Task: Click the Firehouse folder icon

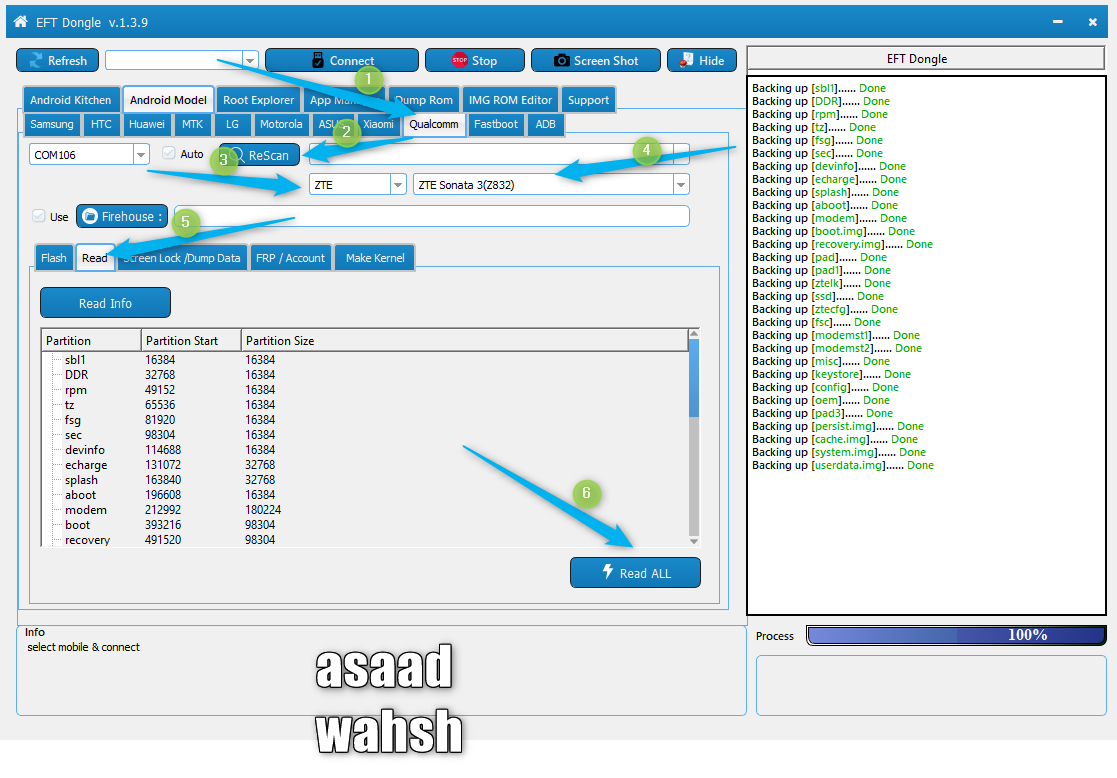Action: [x=90, y=216]
